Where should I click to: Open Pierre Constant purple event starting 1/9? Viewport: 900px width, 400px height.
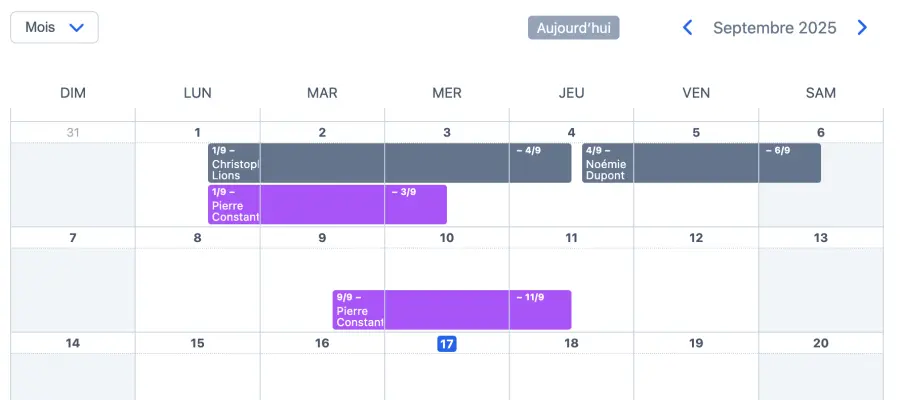tap(327, 205)
